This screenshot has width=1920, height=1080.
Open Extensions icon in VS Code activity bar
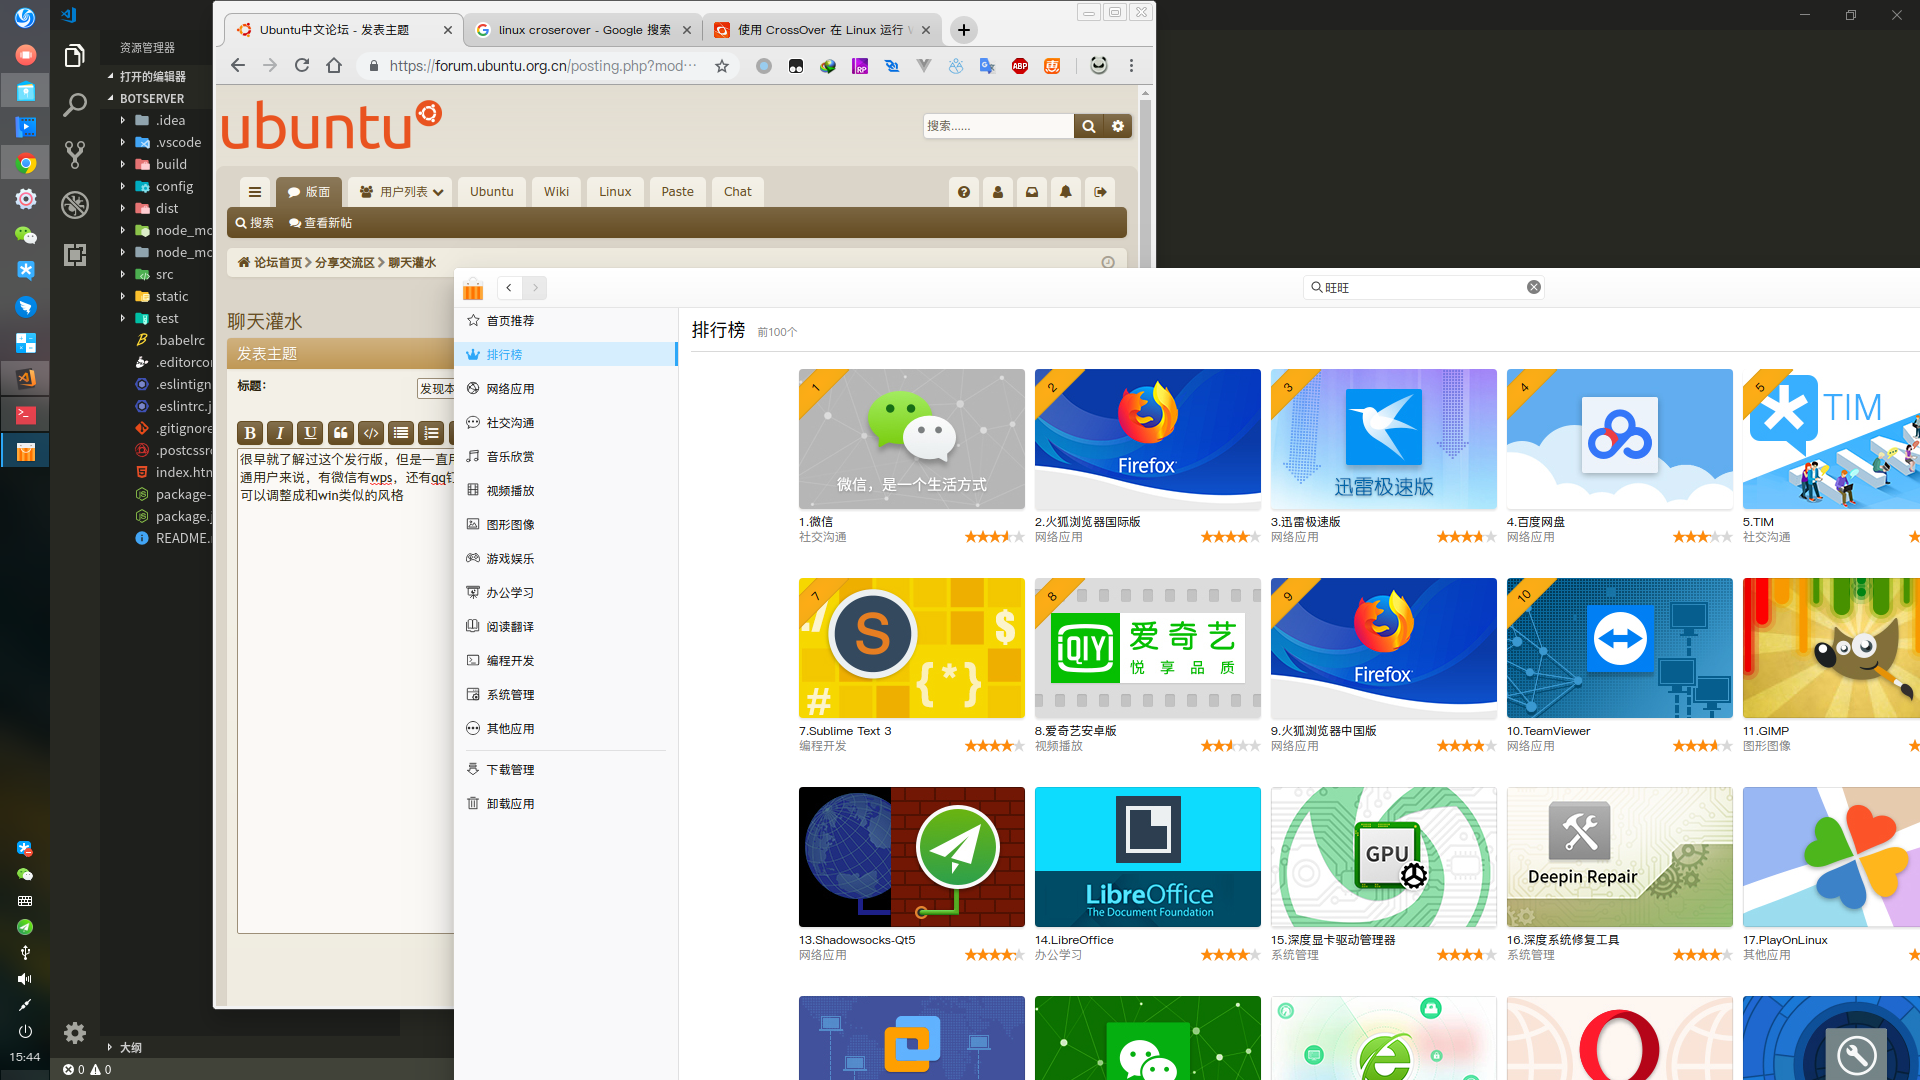coord(75,255)
